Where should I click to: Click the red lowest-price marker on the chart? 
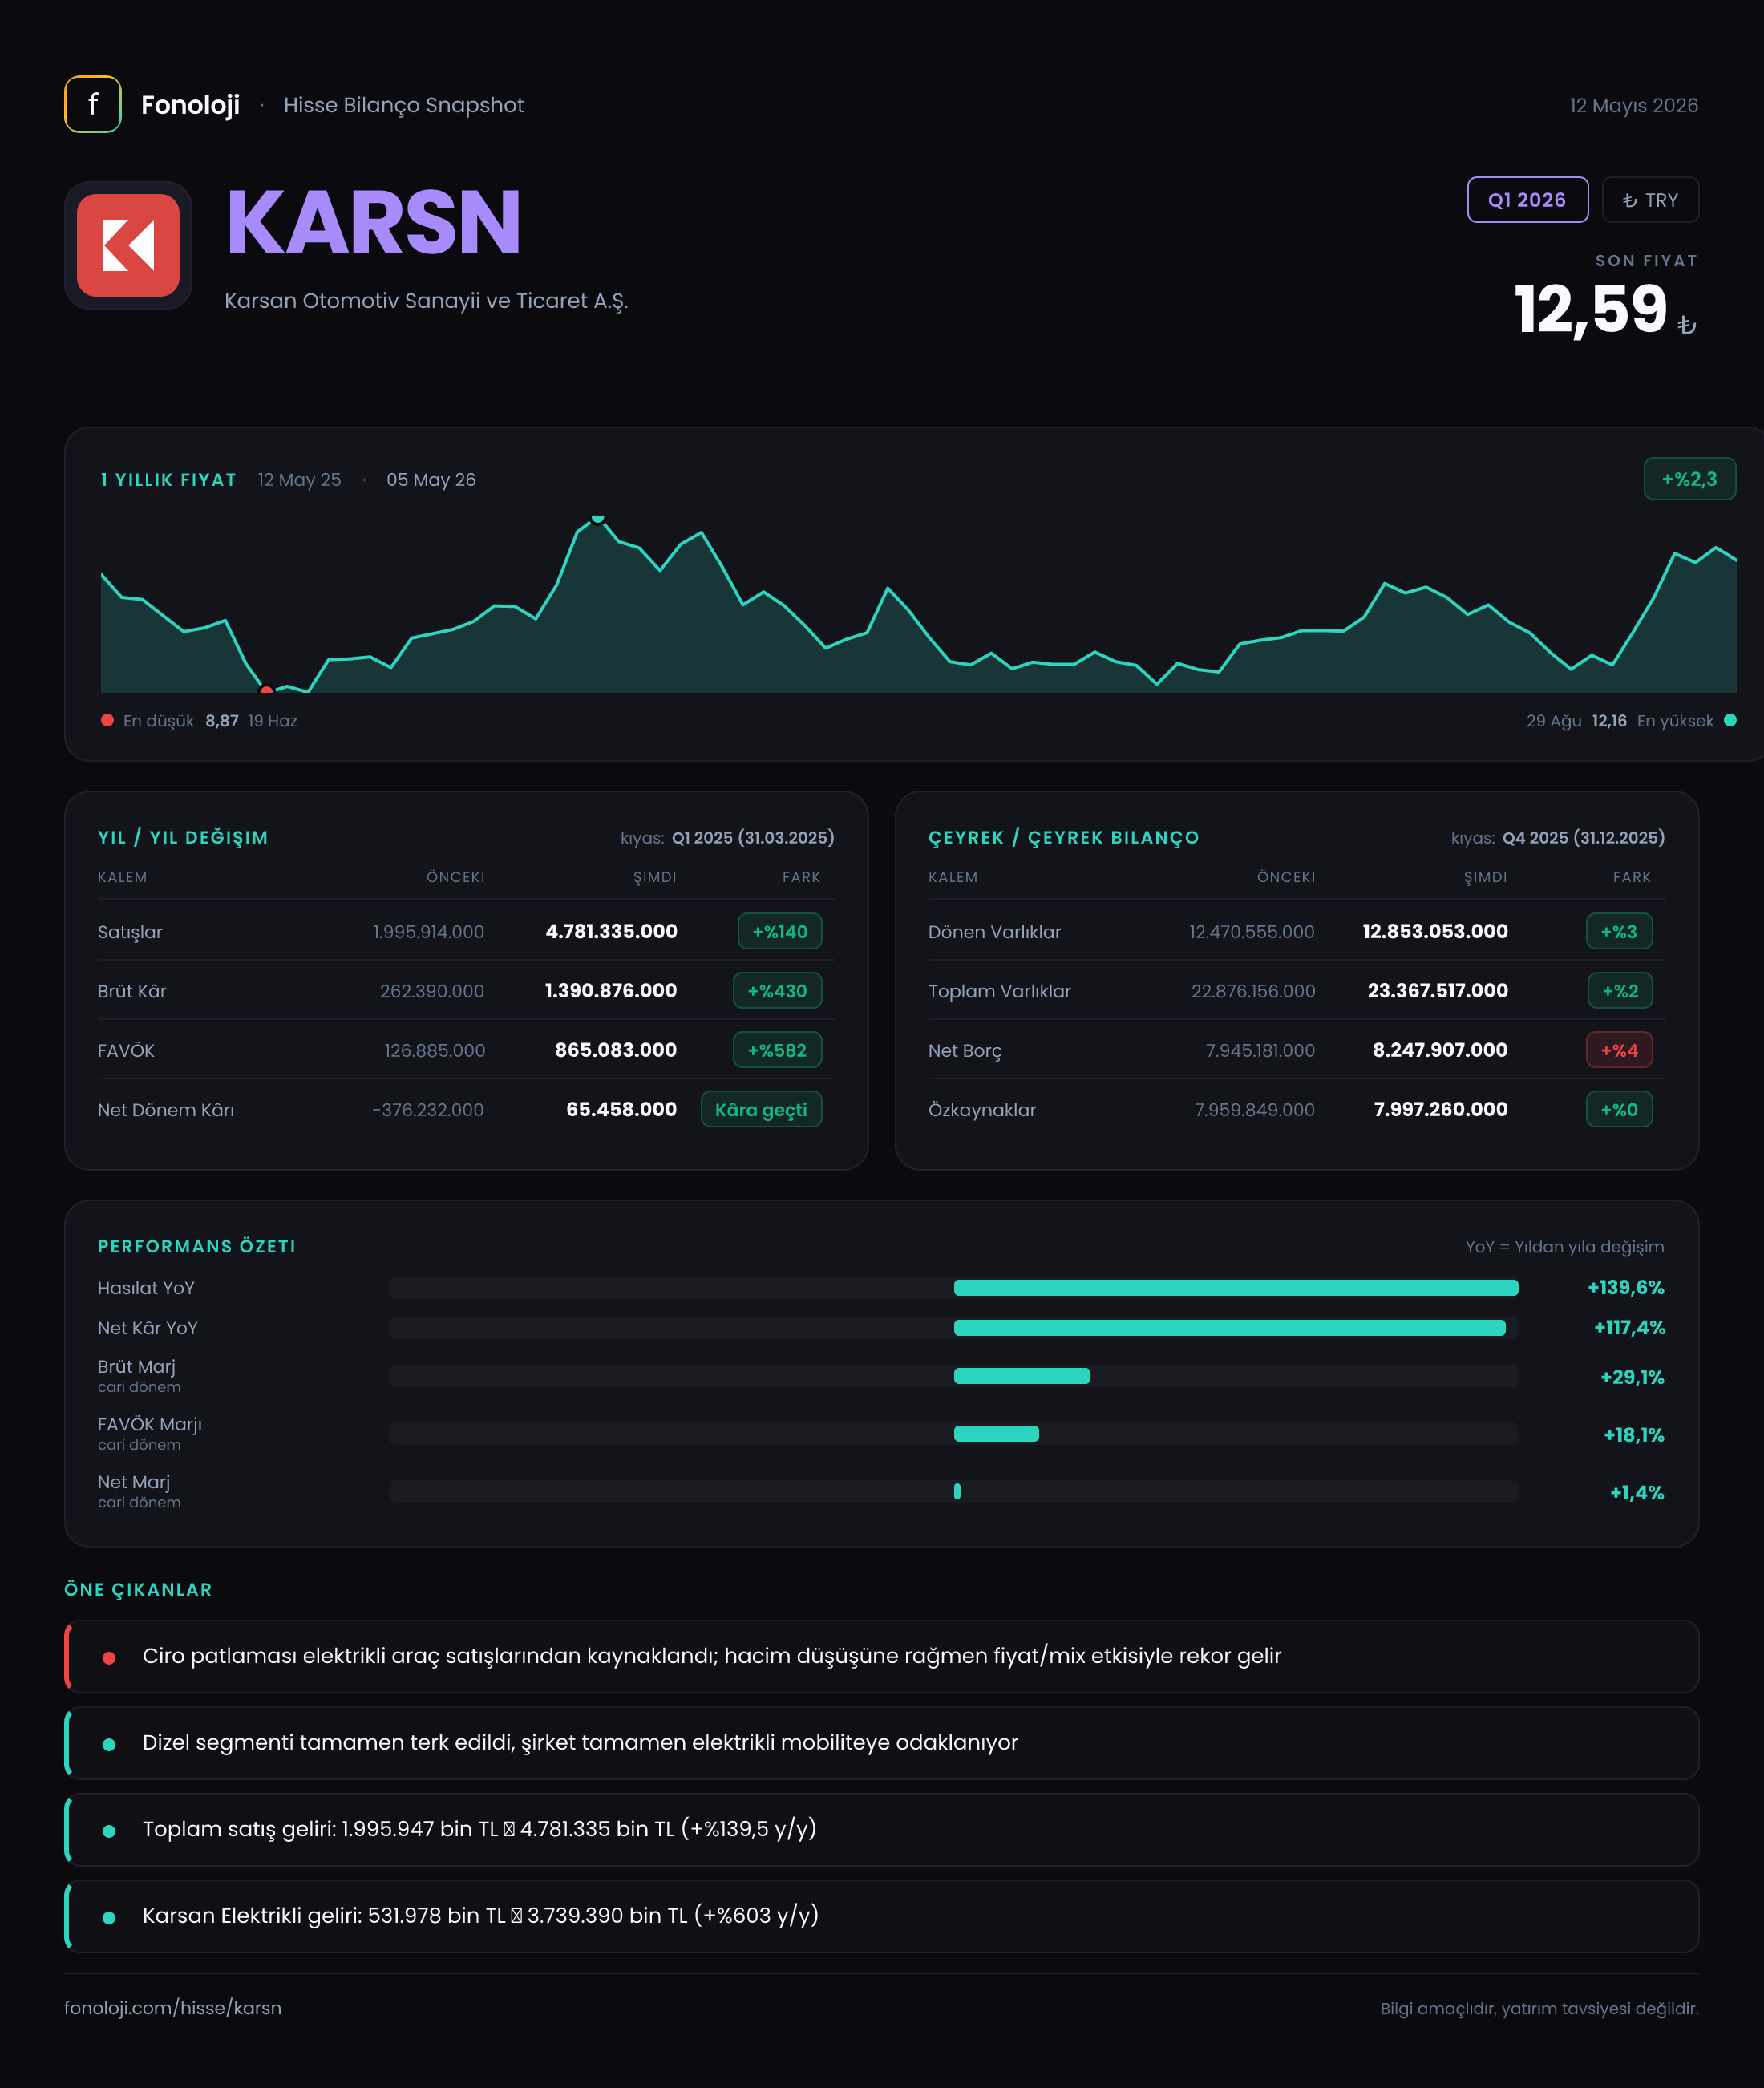[266, 690]
